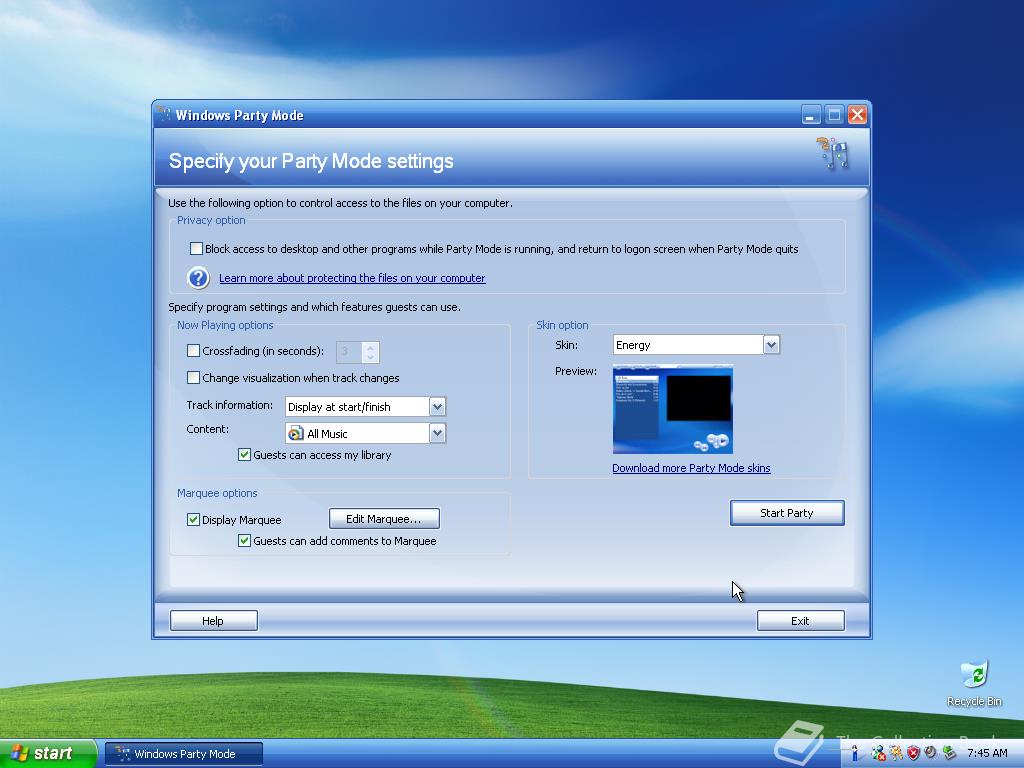The height and width of the screenshot is (768, 1024).
Task: Enable Change visualization when track changes
Action: (x=193, y=377)
